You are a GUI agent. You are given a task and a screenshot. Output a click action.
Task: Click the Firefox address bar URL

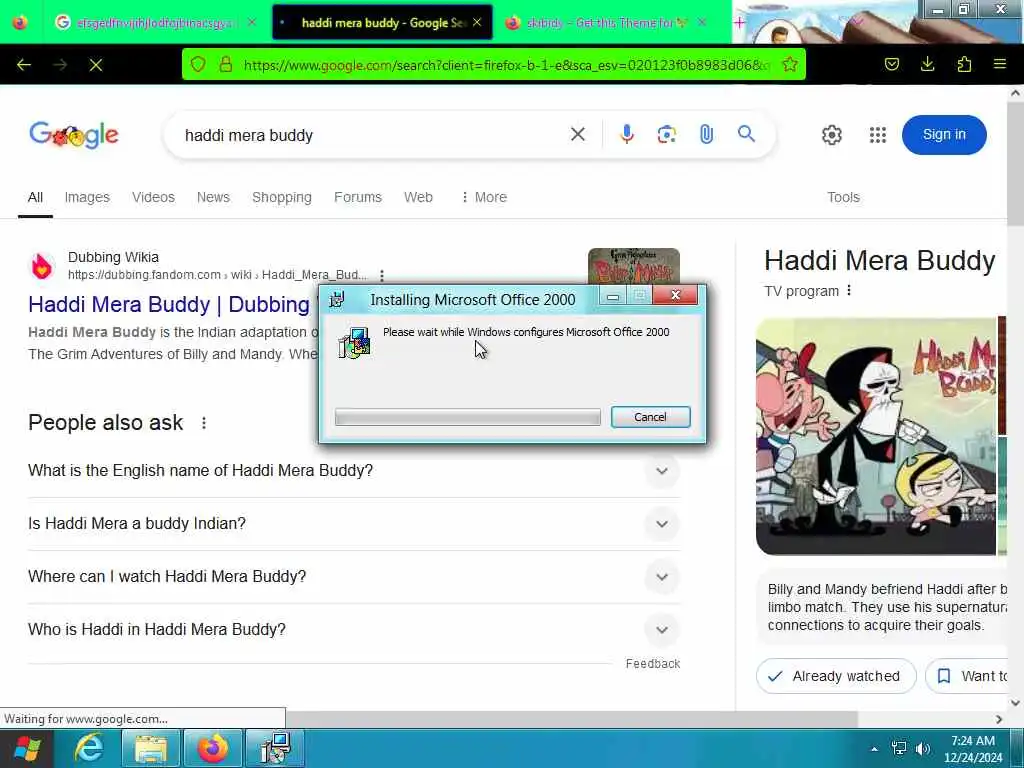coord(506,65)
